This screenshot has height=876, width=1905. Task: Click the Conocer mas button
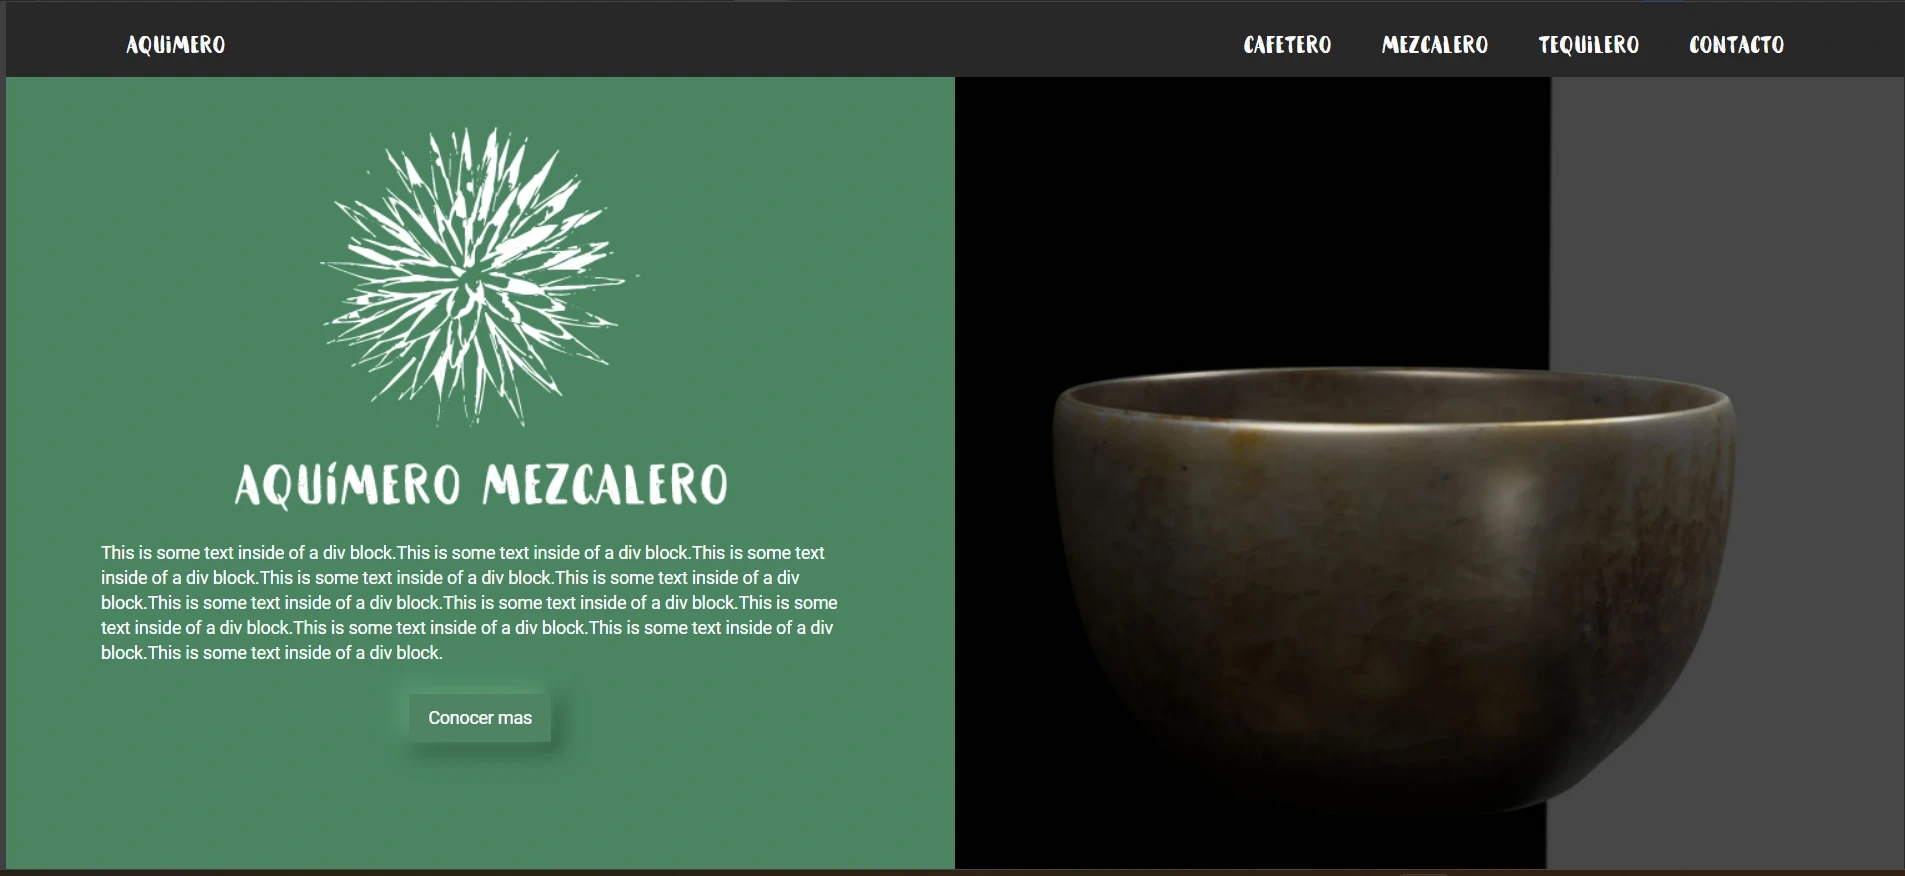click(x=480, y=718)
